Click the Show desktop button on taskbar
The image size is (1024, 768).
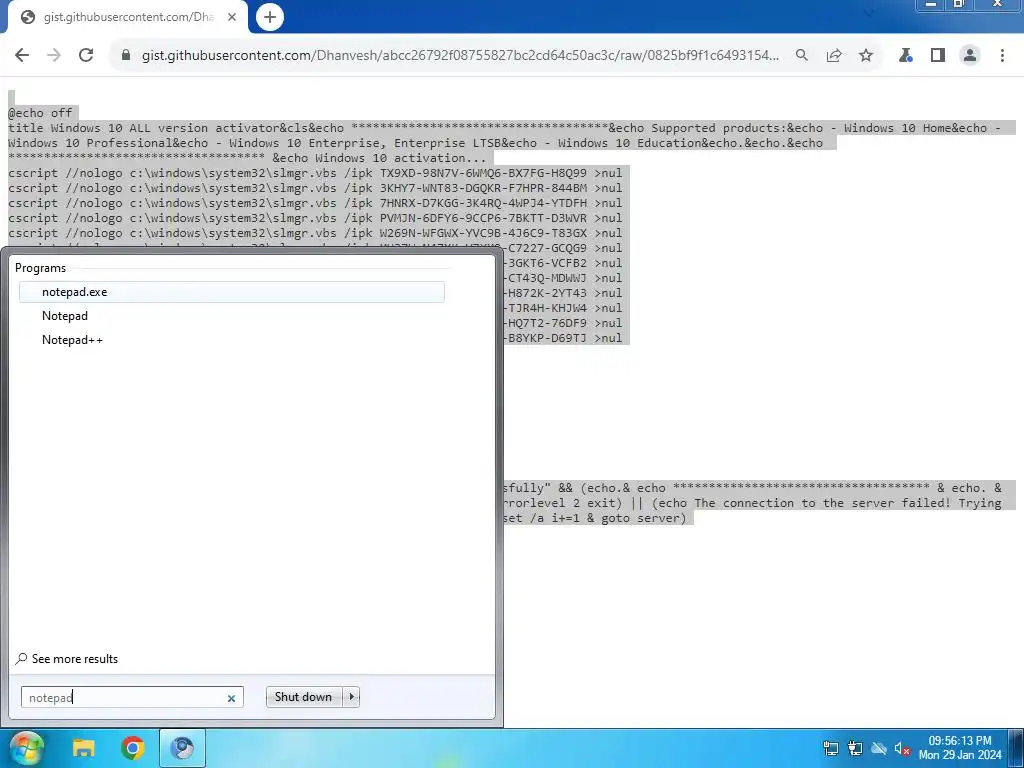(1016, 748)
